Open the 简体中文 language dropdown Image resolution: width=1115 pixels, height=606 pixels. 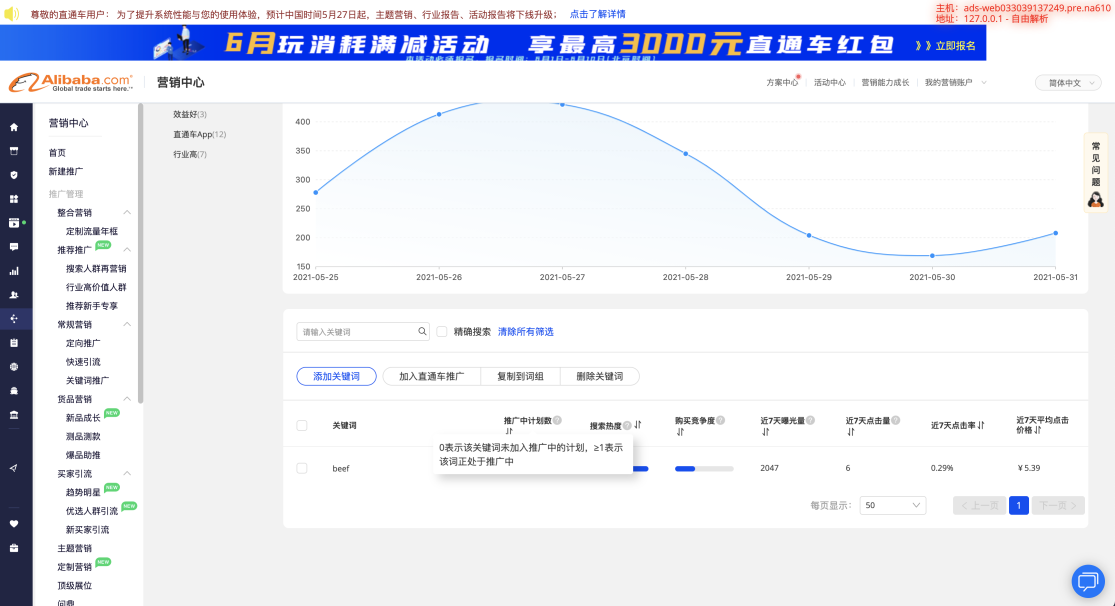(1068, 83)
